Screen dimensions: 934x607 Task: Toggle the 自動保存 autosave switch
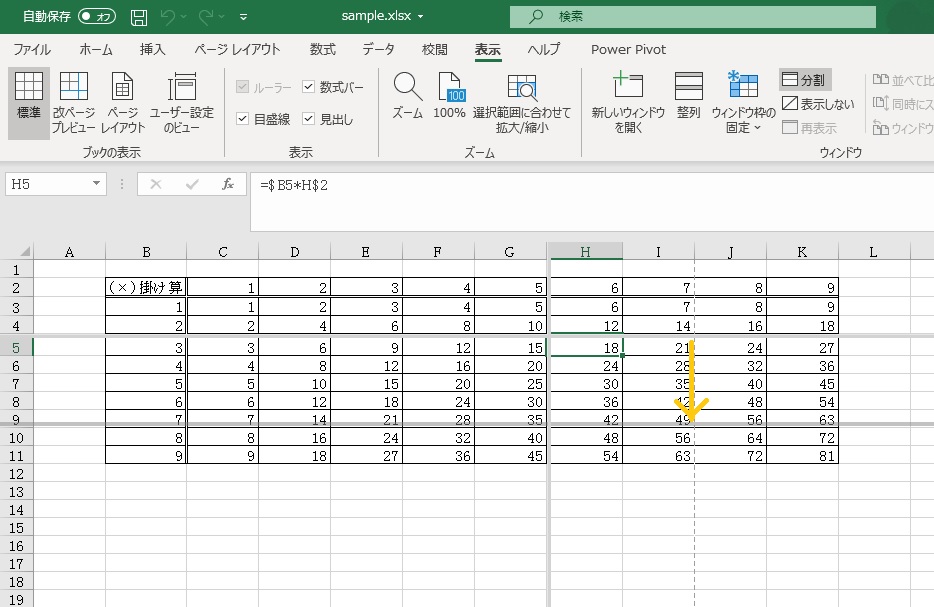[x=97, y=17]
